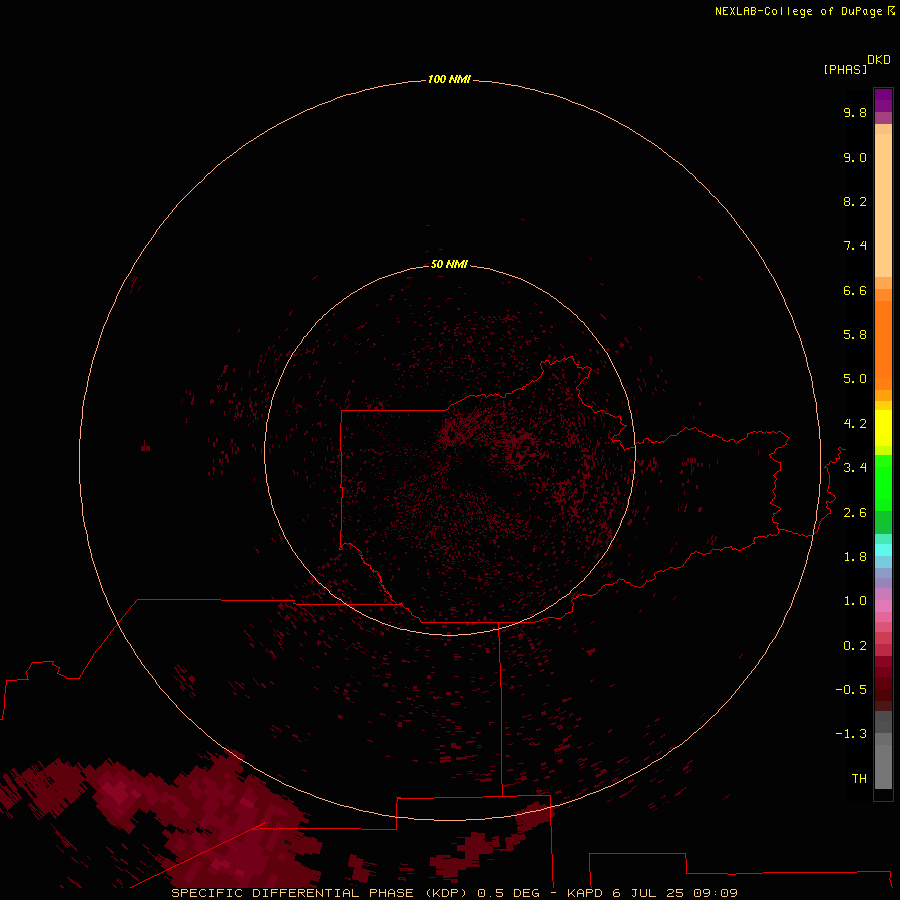
Task: Click the NEXLAB-College of DuPage credit text
Action: pyautogui.click(x=798, y=11)
